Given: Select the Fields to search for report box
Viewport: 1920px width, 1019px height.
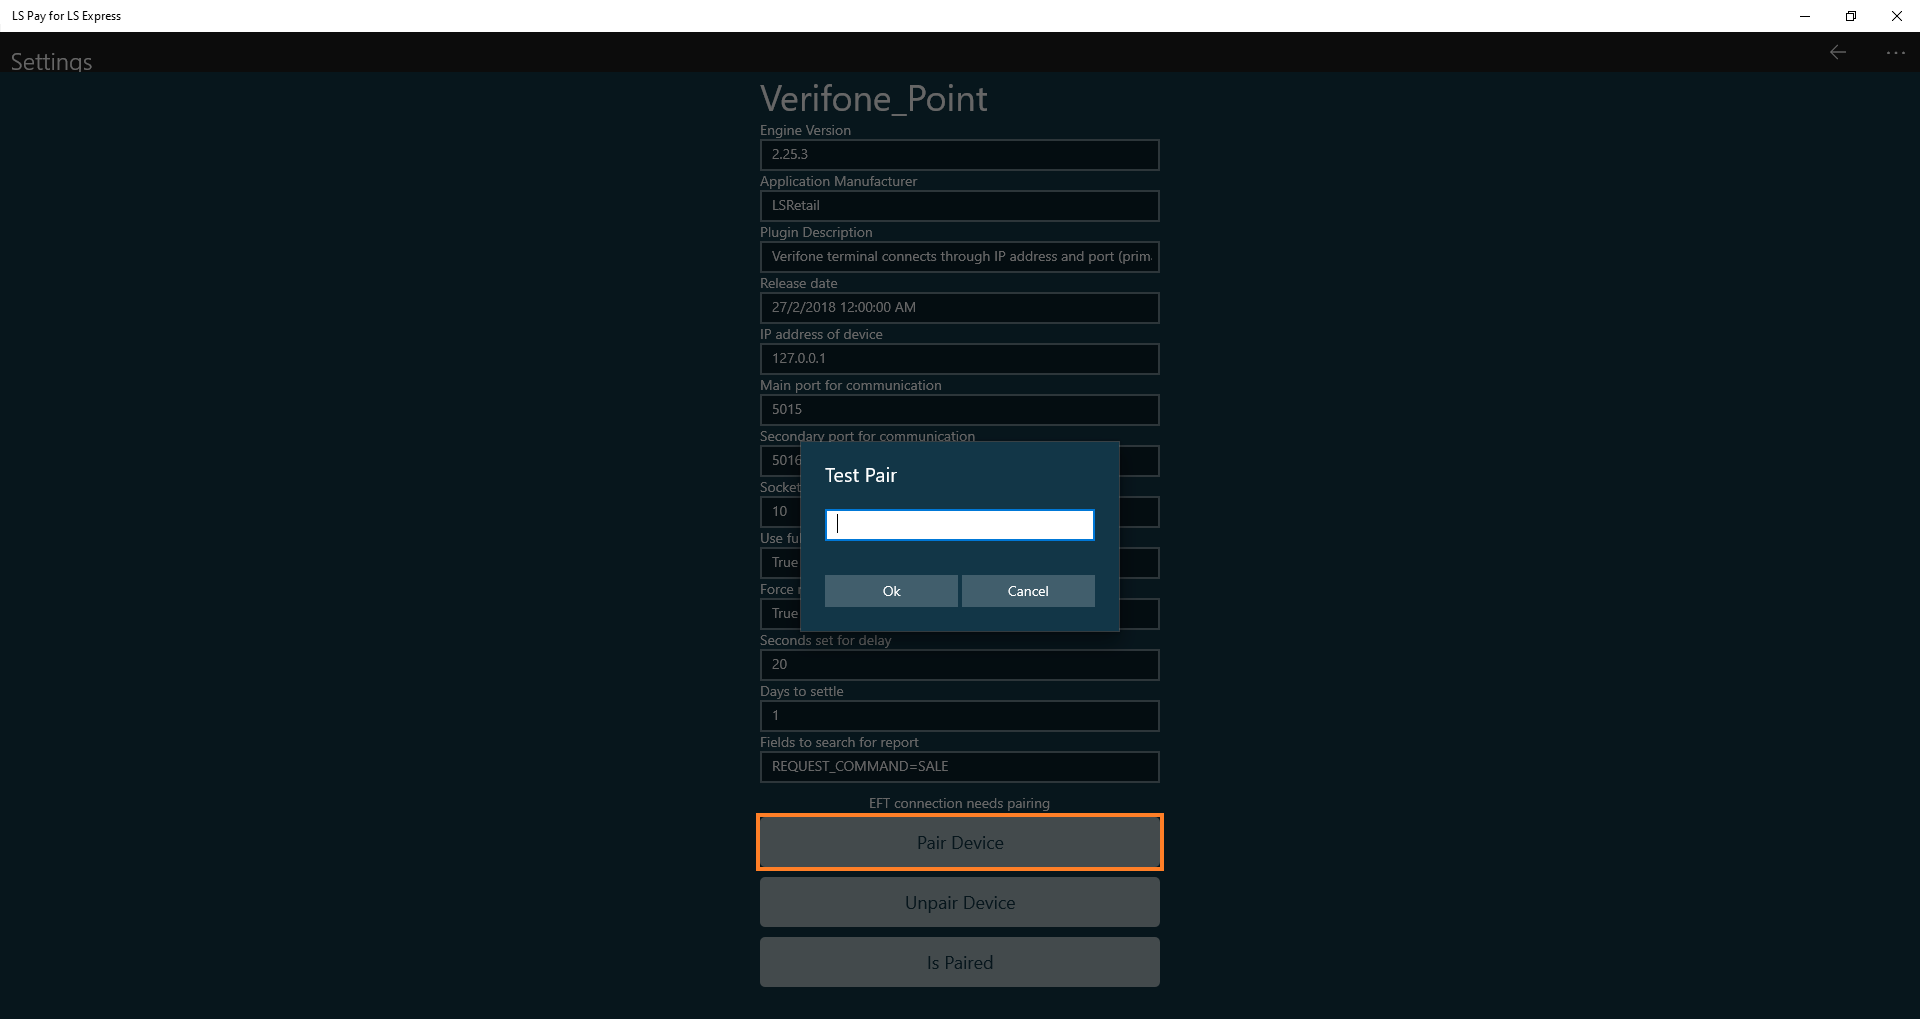Looking at the screenshot, I should click(959, 767).
